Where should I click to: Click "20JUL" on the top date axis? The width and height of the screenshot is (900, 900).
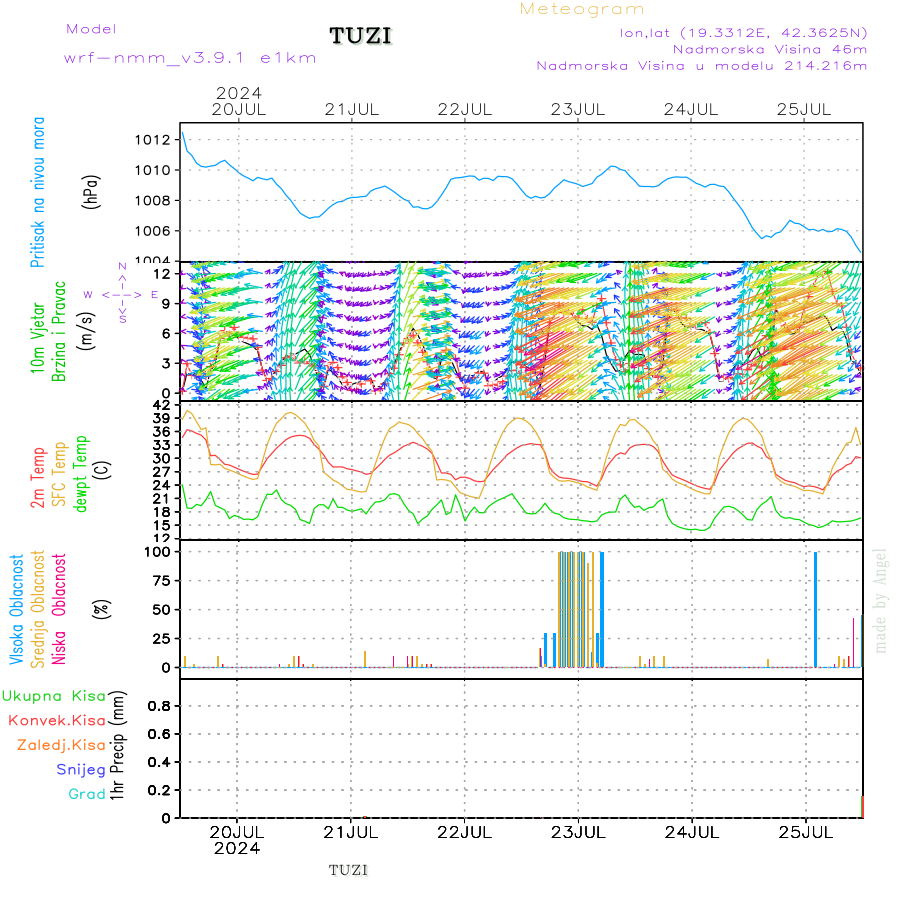pyautogui.click(x=239, y=110)
